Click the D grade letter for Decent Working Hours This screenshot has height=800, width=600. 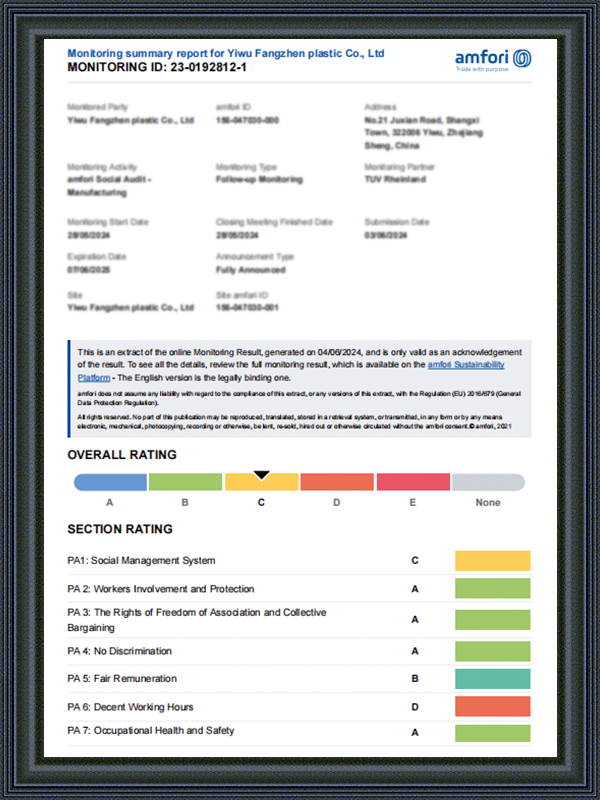tap(415, 707)
